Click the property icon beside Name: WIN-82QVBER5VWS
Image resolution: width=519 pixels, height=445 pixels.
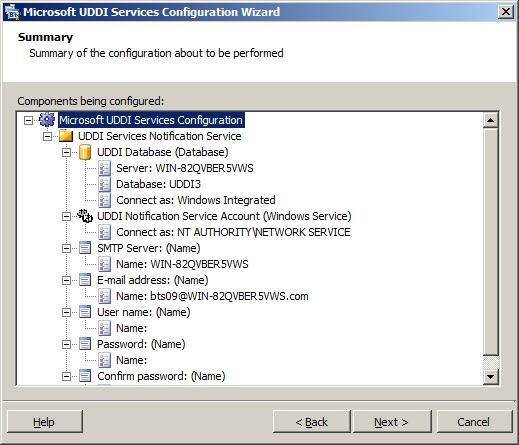pyautogui.click(x=104, y=264)
